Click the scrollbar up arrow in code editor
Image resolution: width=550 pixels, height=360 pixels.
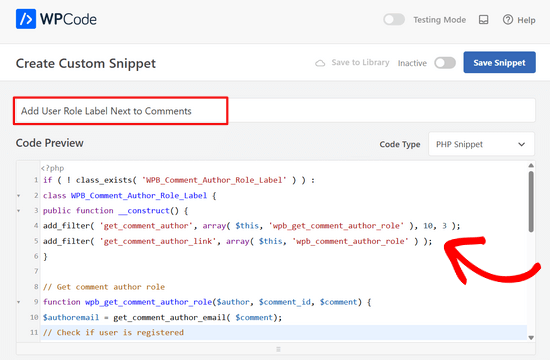point(531,165)
